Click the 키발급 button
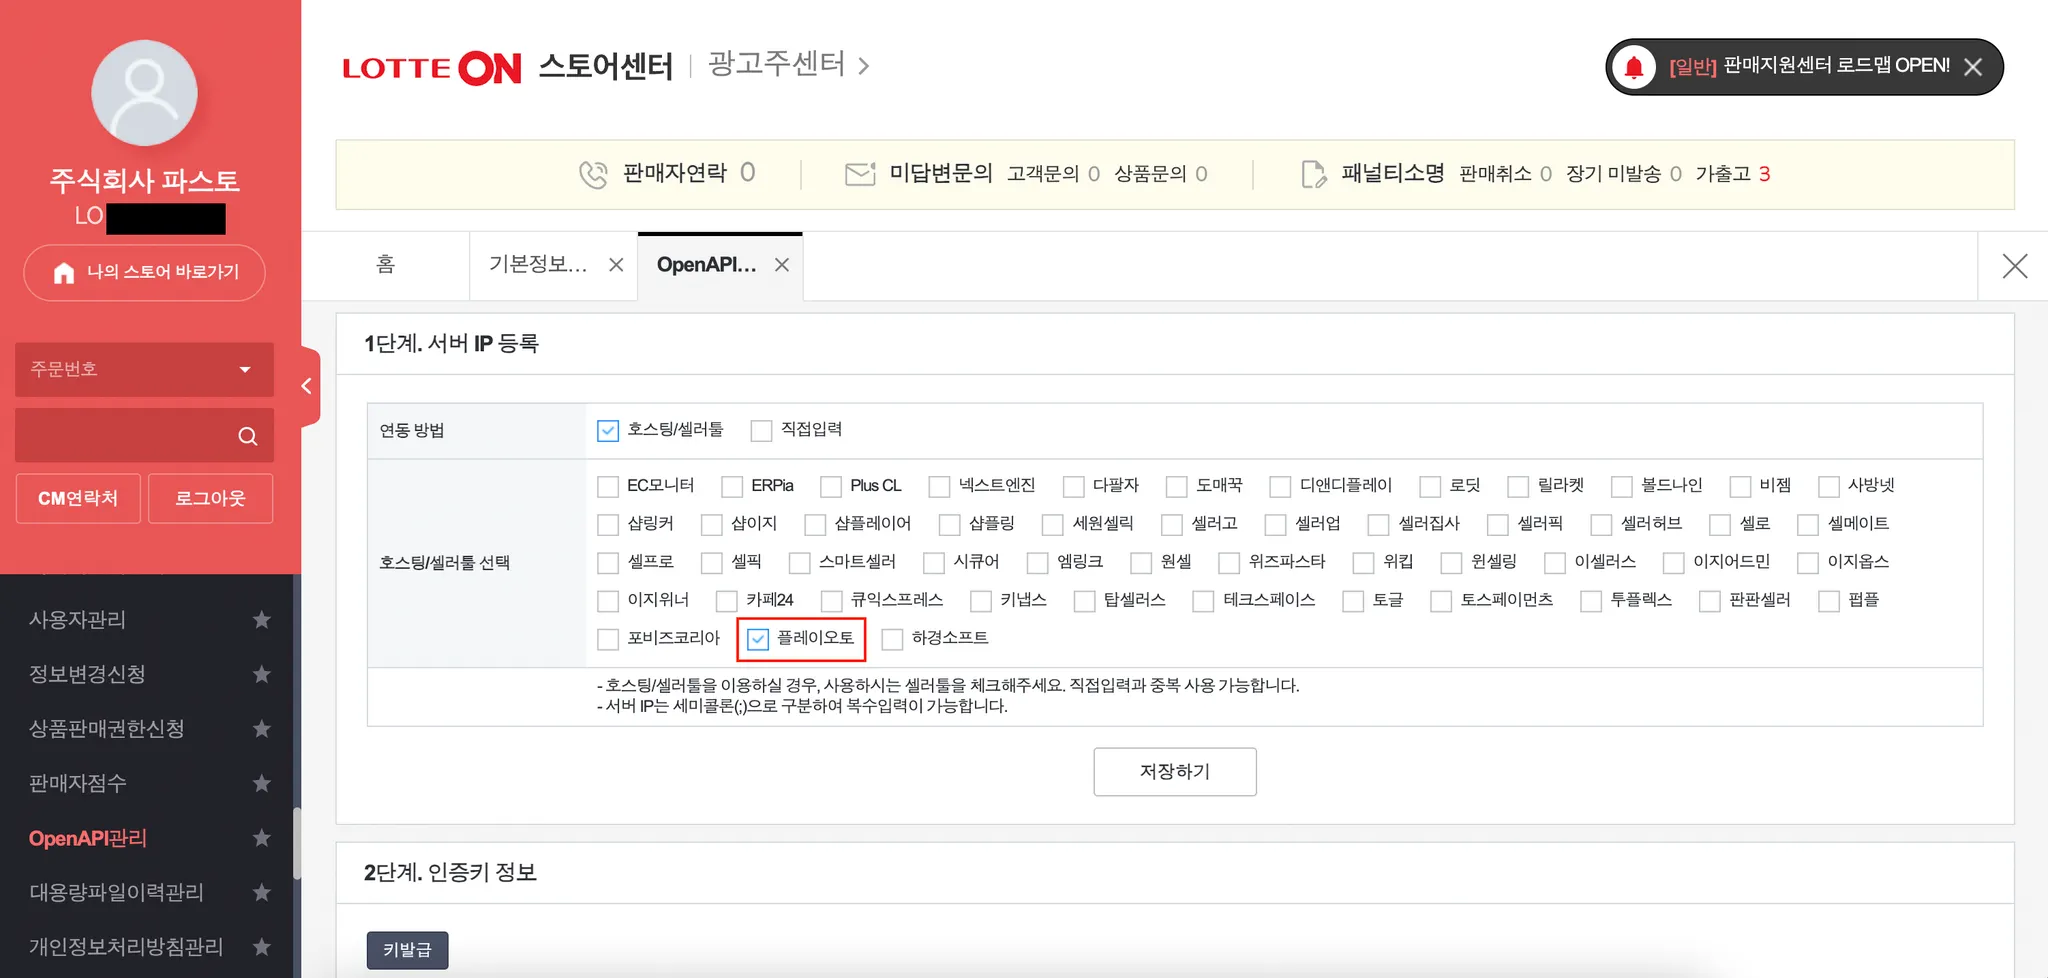The width and height of the screenshot is (2048, 978). click(x=407, y=950)
